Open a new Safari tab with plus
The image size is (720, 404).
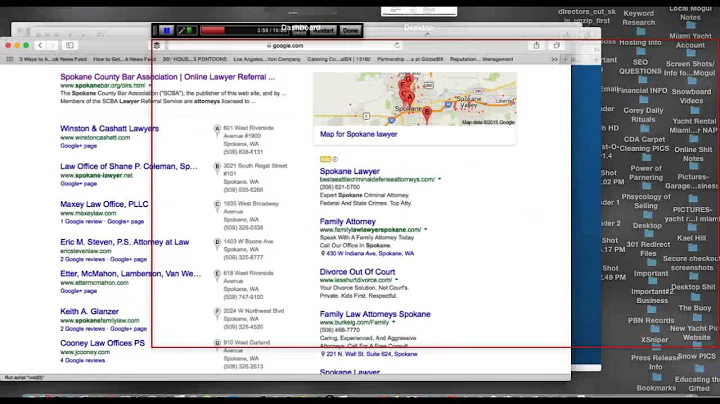click(565, 59)
